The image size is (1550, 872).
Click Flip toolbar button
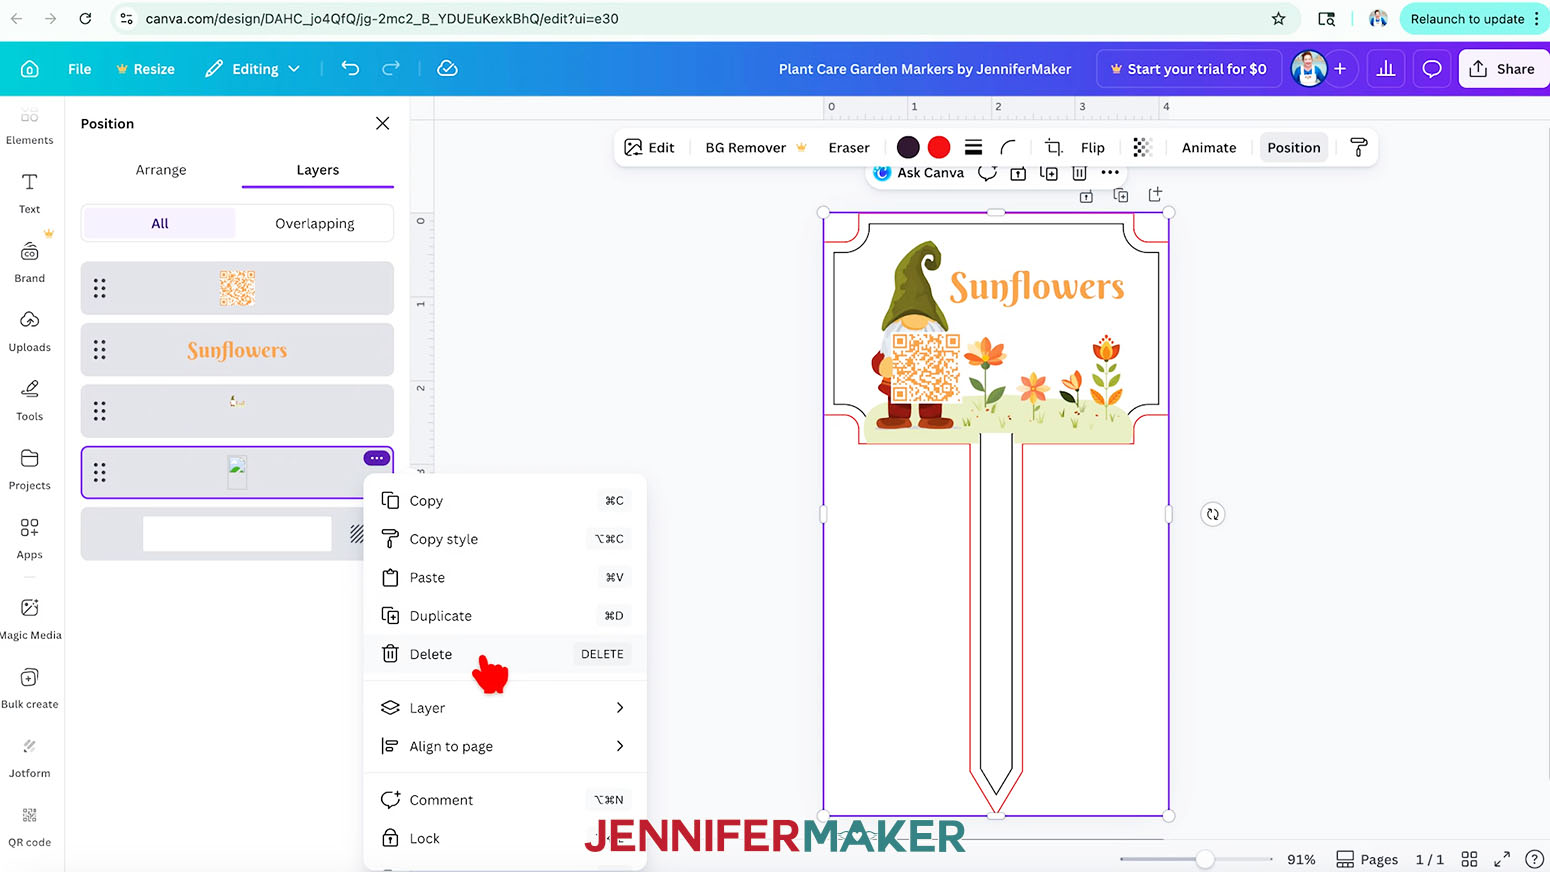pyautogui.click(x=1093, y=147)
